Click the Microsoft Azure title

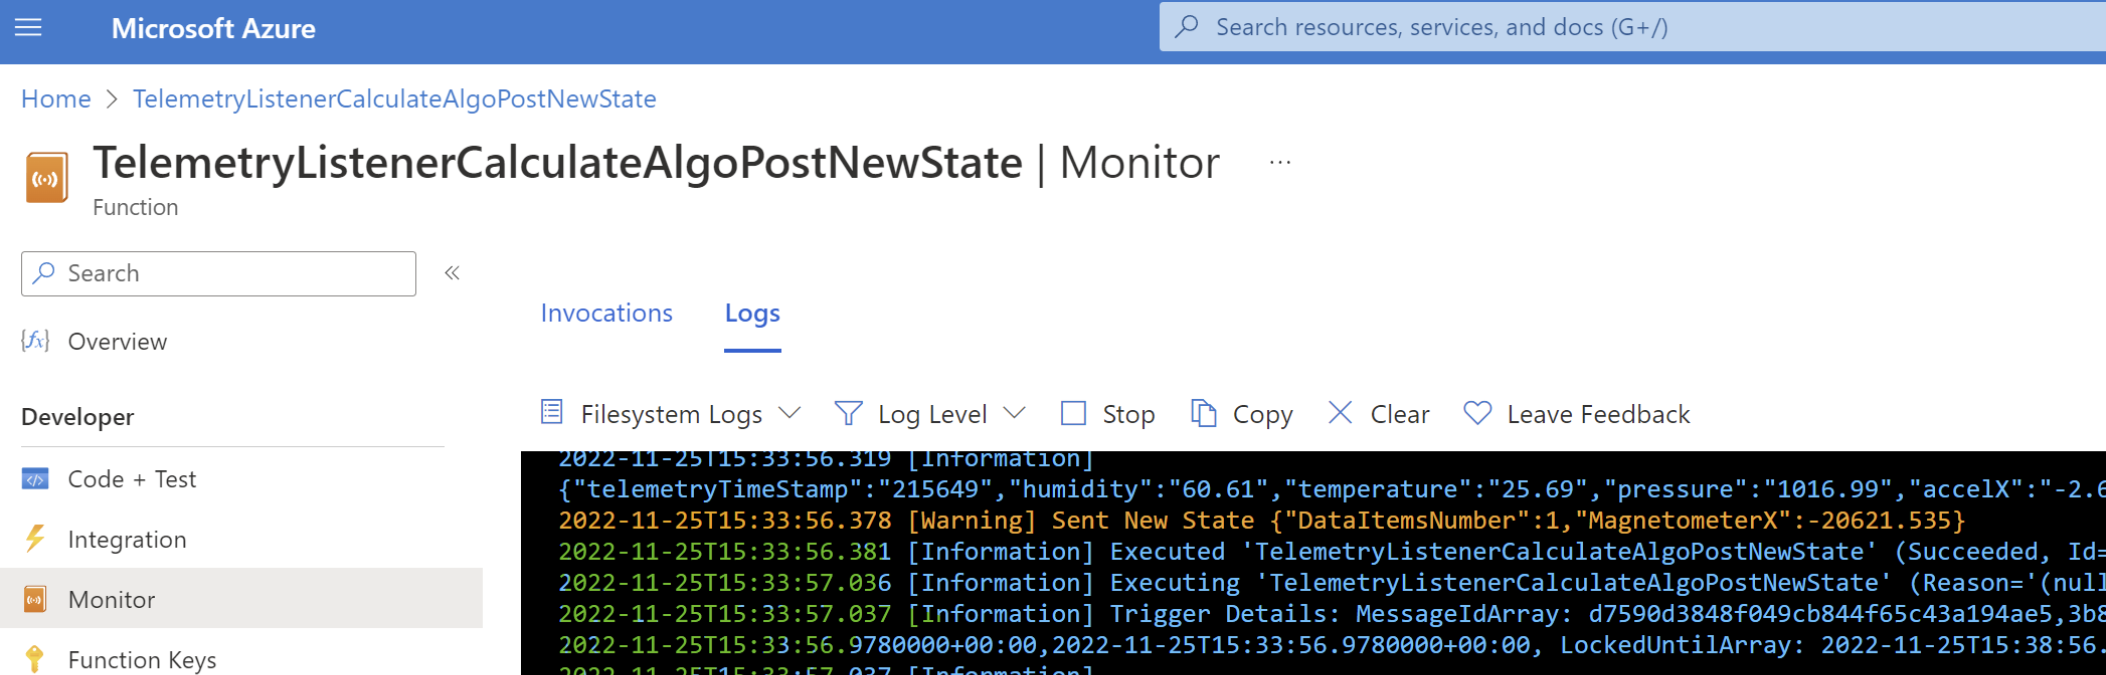[x=213, y=29]
